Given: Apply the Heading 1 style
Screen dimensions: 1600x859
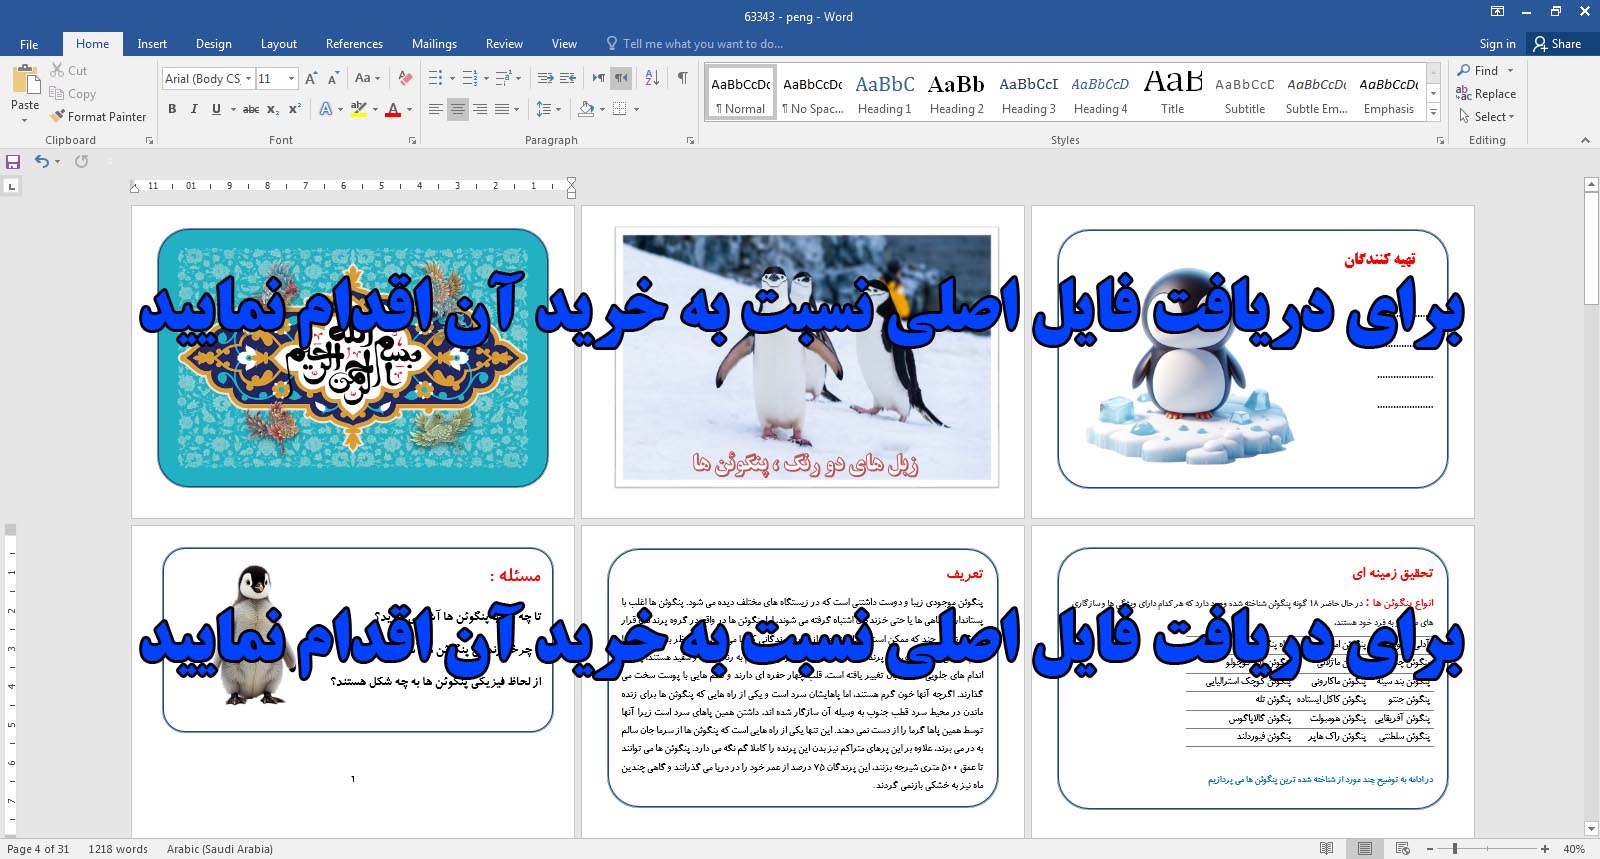Looking at the screenshot, I should pyautogui.click(x=884, y=95).
